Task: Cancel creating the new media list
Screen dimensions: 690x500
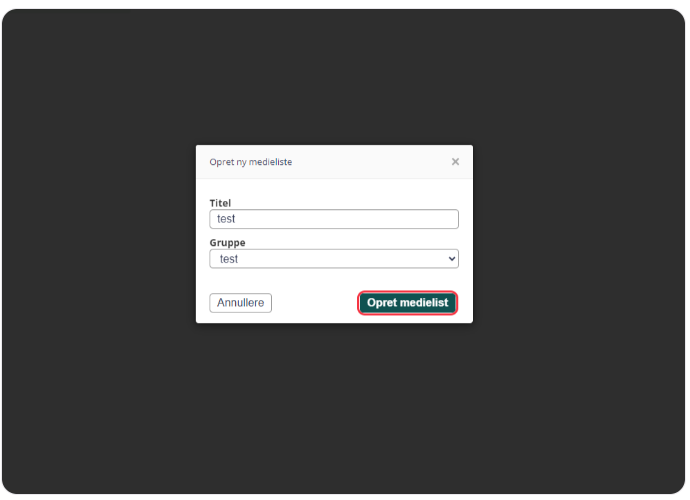Action: [240, 303]
